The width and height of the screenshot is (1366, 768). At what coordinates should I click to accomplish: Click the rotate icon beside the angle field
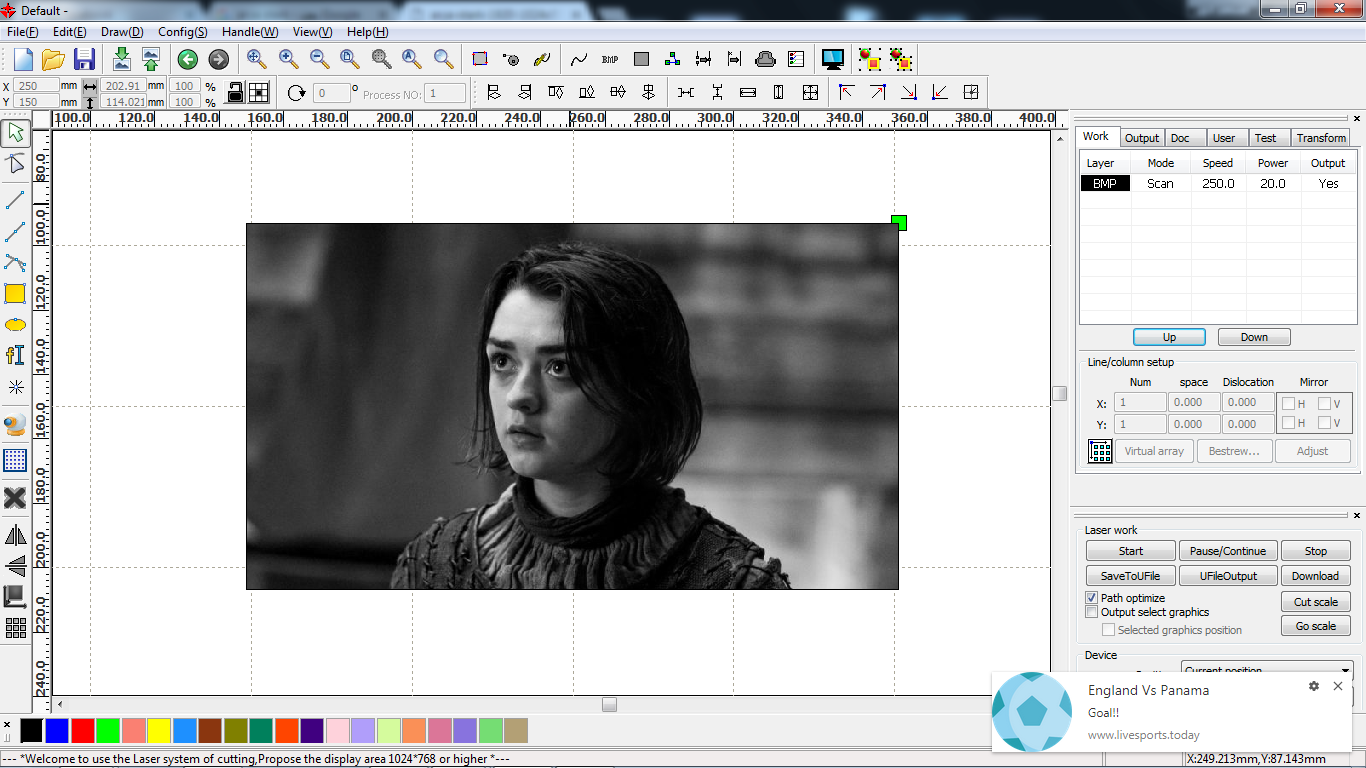[296, 93]
